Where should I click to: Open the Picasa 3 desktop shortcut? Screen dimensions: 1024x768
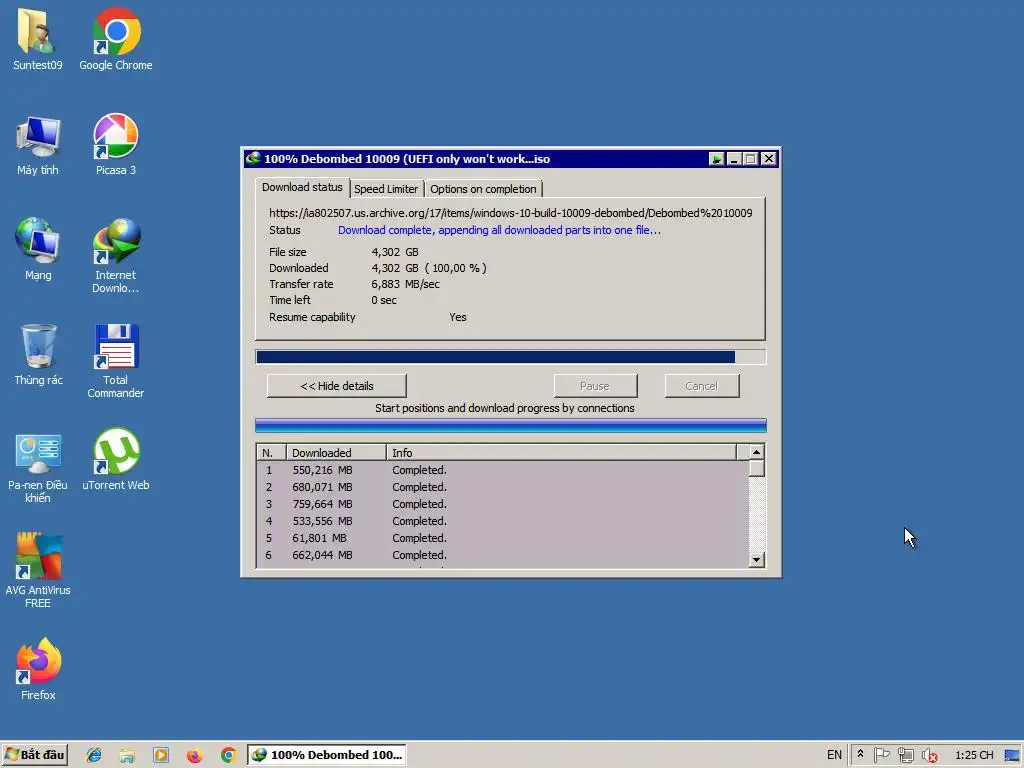tap(116, 145)
